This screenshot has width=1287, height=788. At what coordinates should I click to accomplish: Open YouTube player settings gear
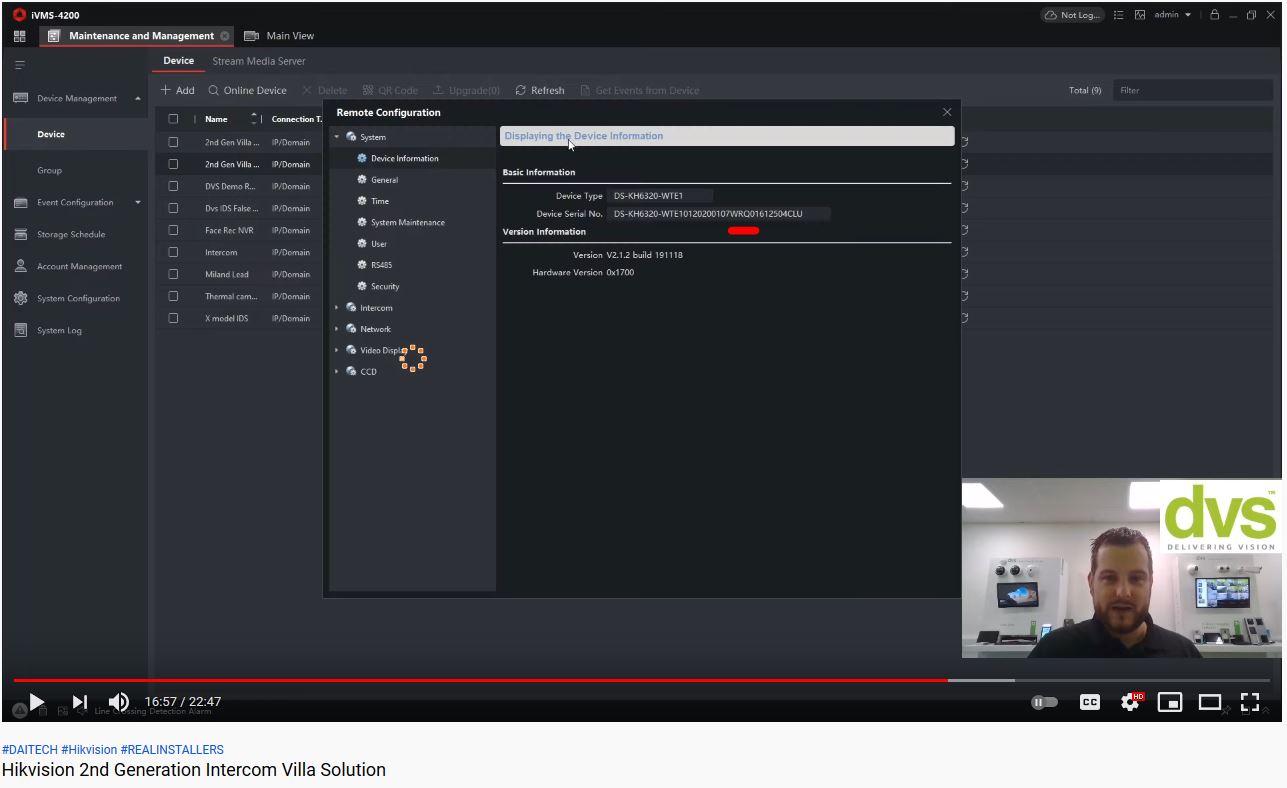[x=1130, y=702]
